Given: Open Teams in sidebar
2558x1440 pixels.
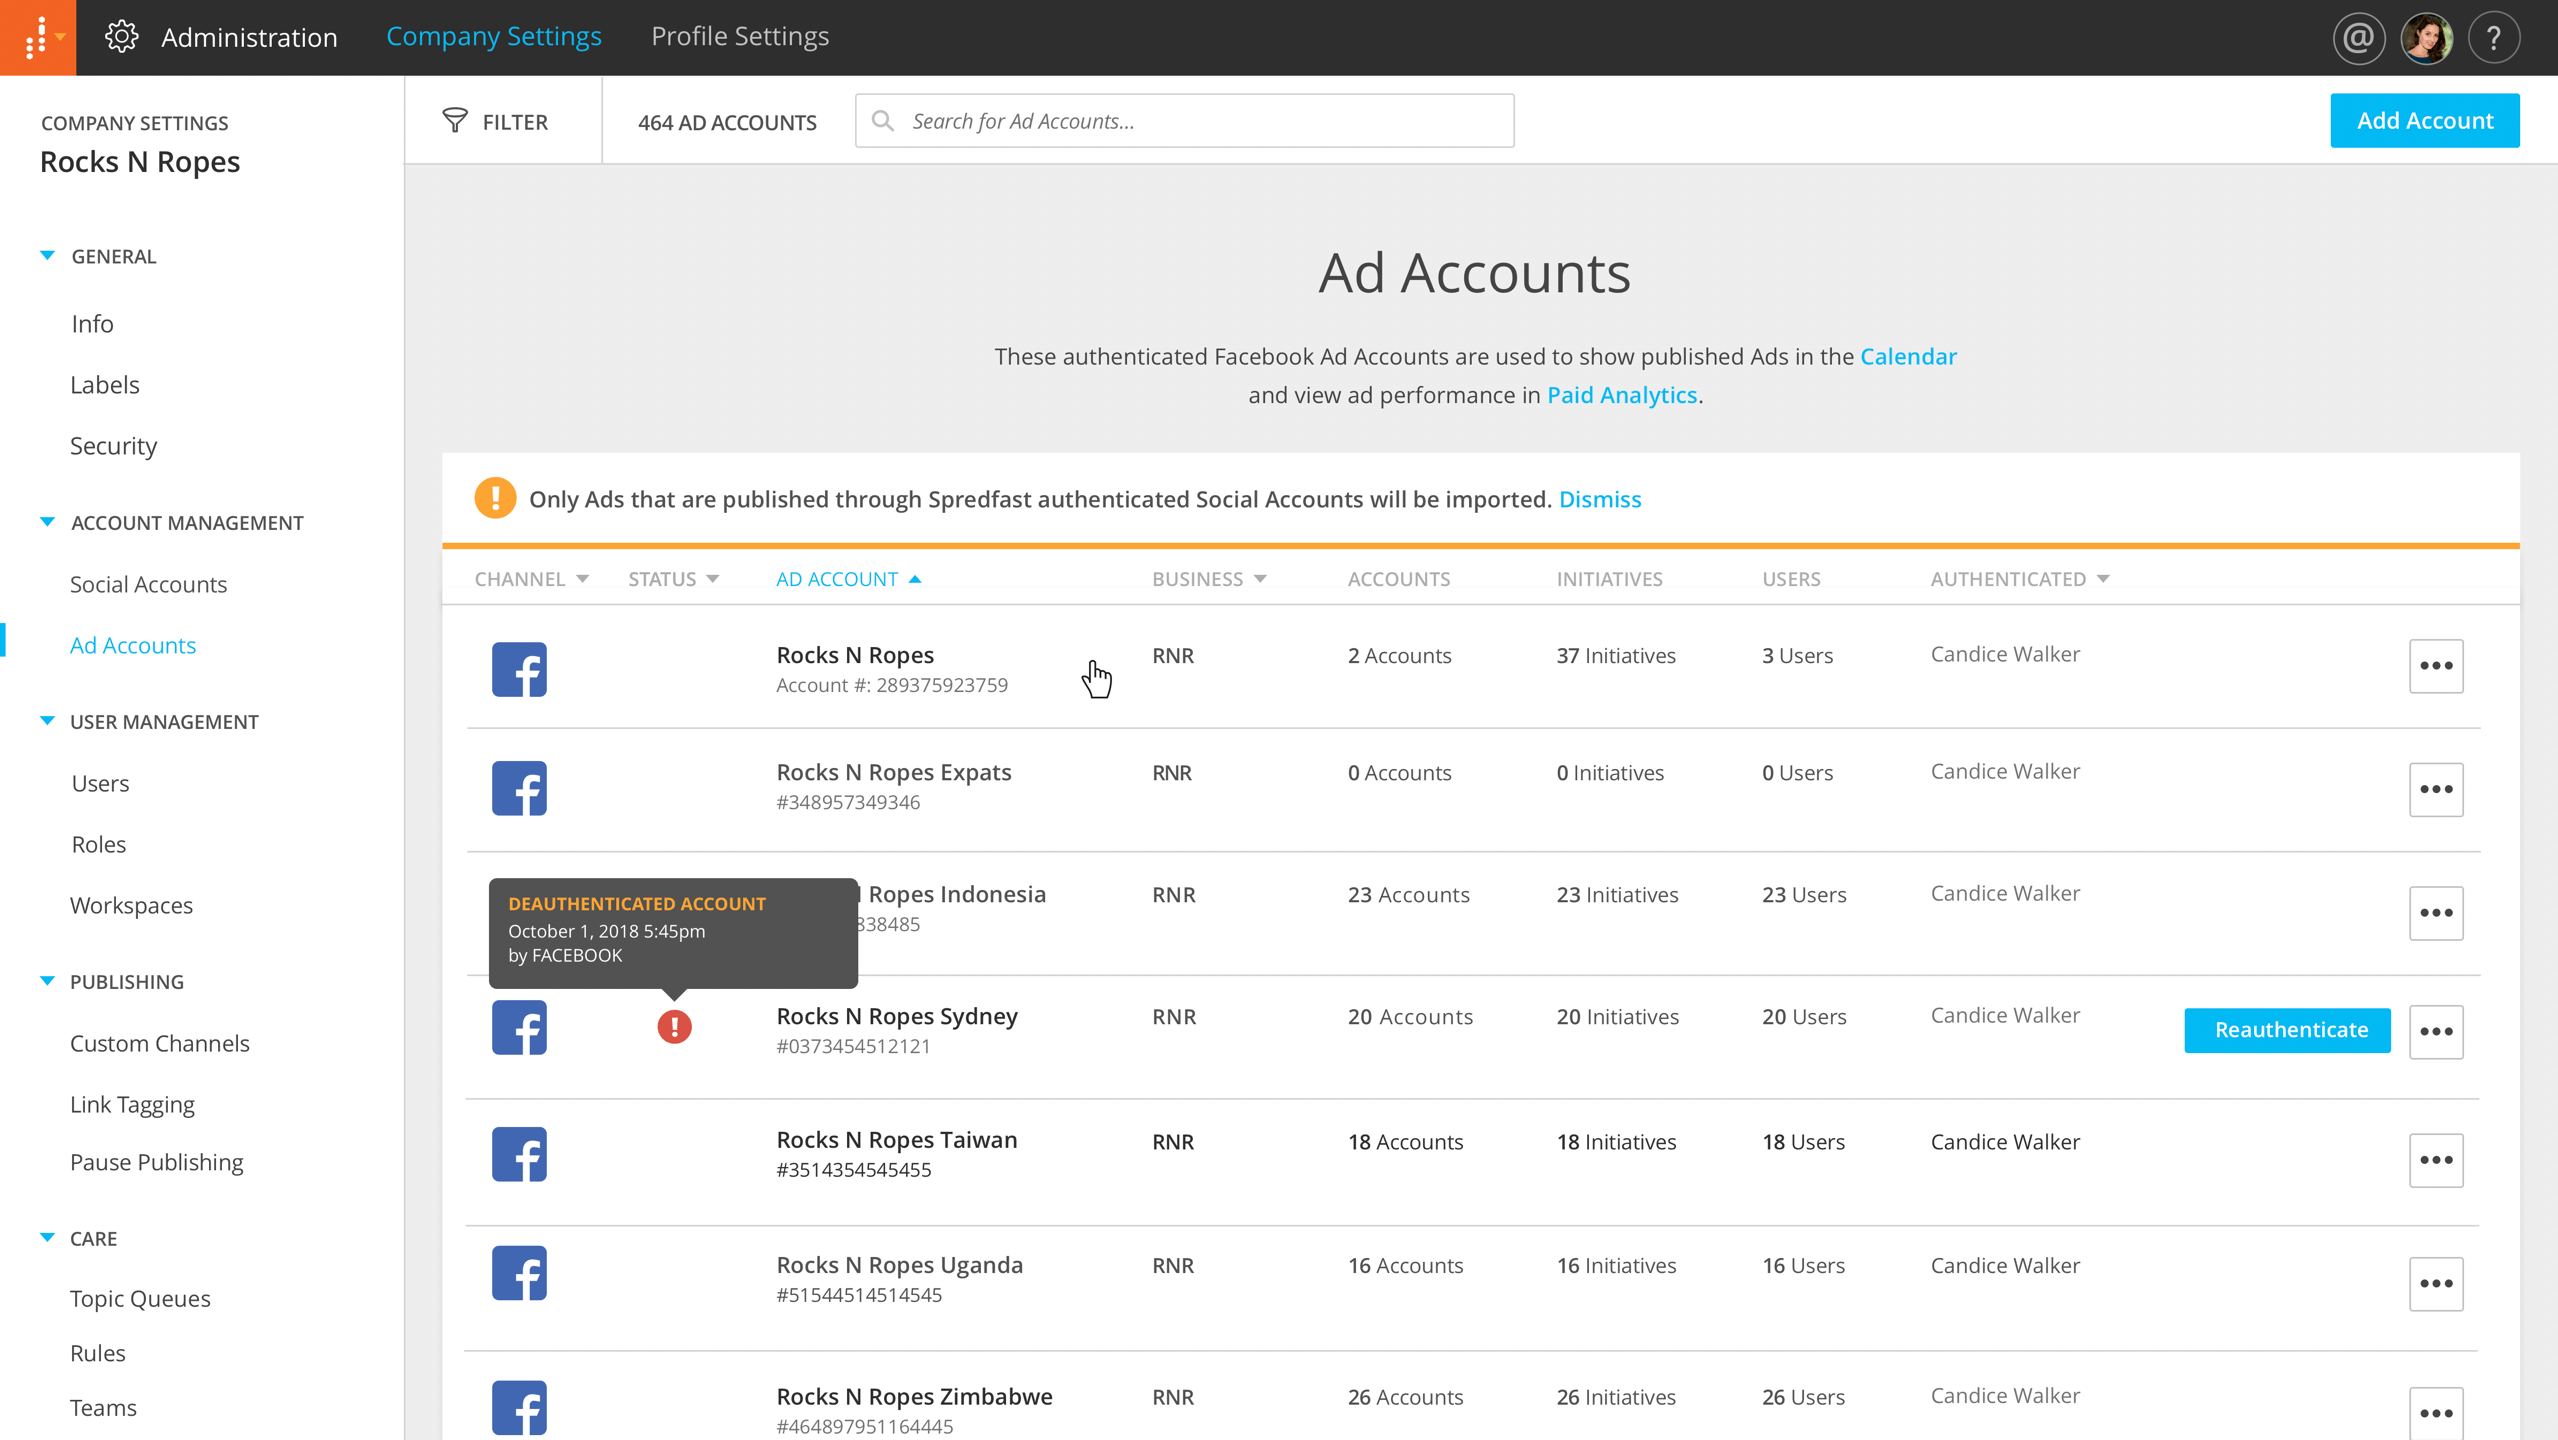Looking at the screenshot, I should pyautogui.click(x=103, y=1407).
